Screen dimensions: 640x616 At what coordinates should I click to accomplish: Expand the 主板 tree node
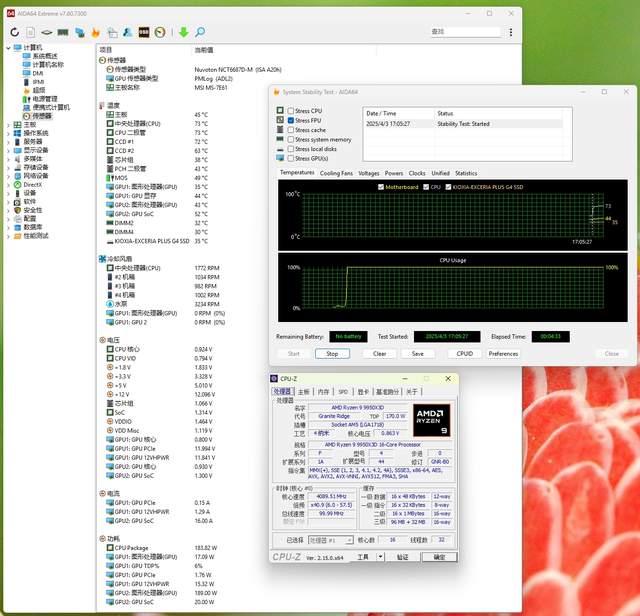(x=9, y=125)
